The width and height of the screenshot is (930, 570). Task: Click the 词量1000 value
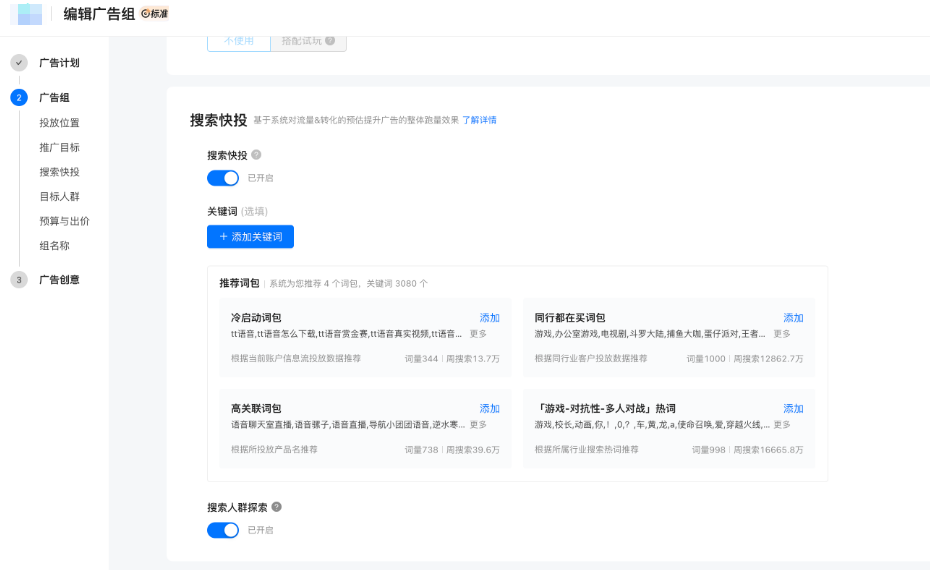coord(706,359)
